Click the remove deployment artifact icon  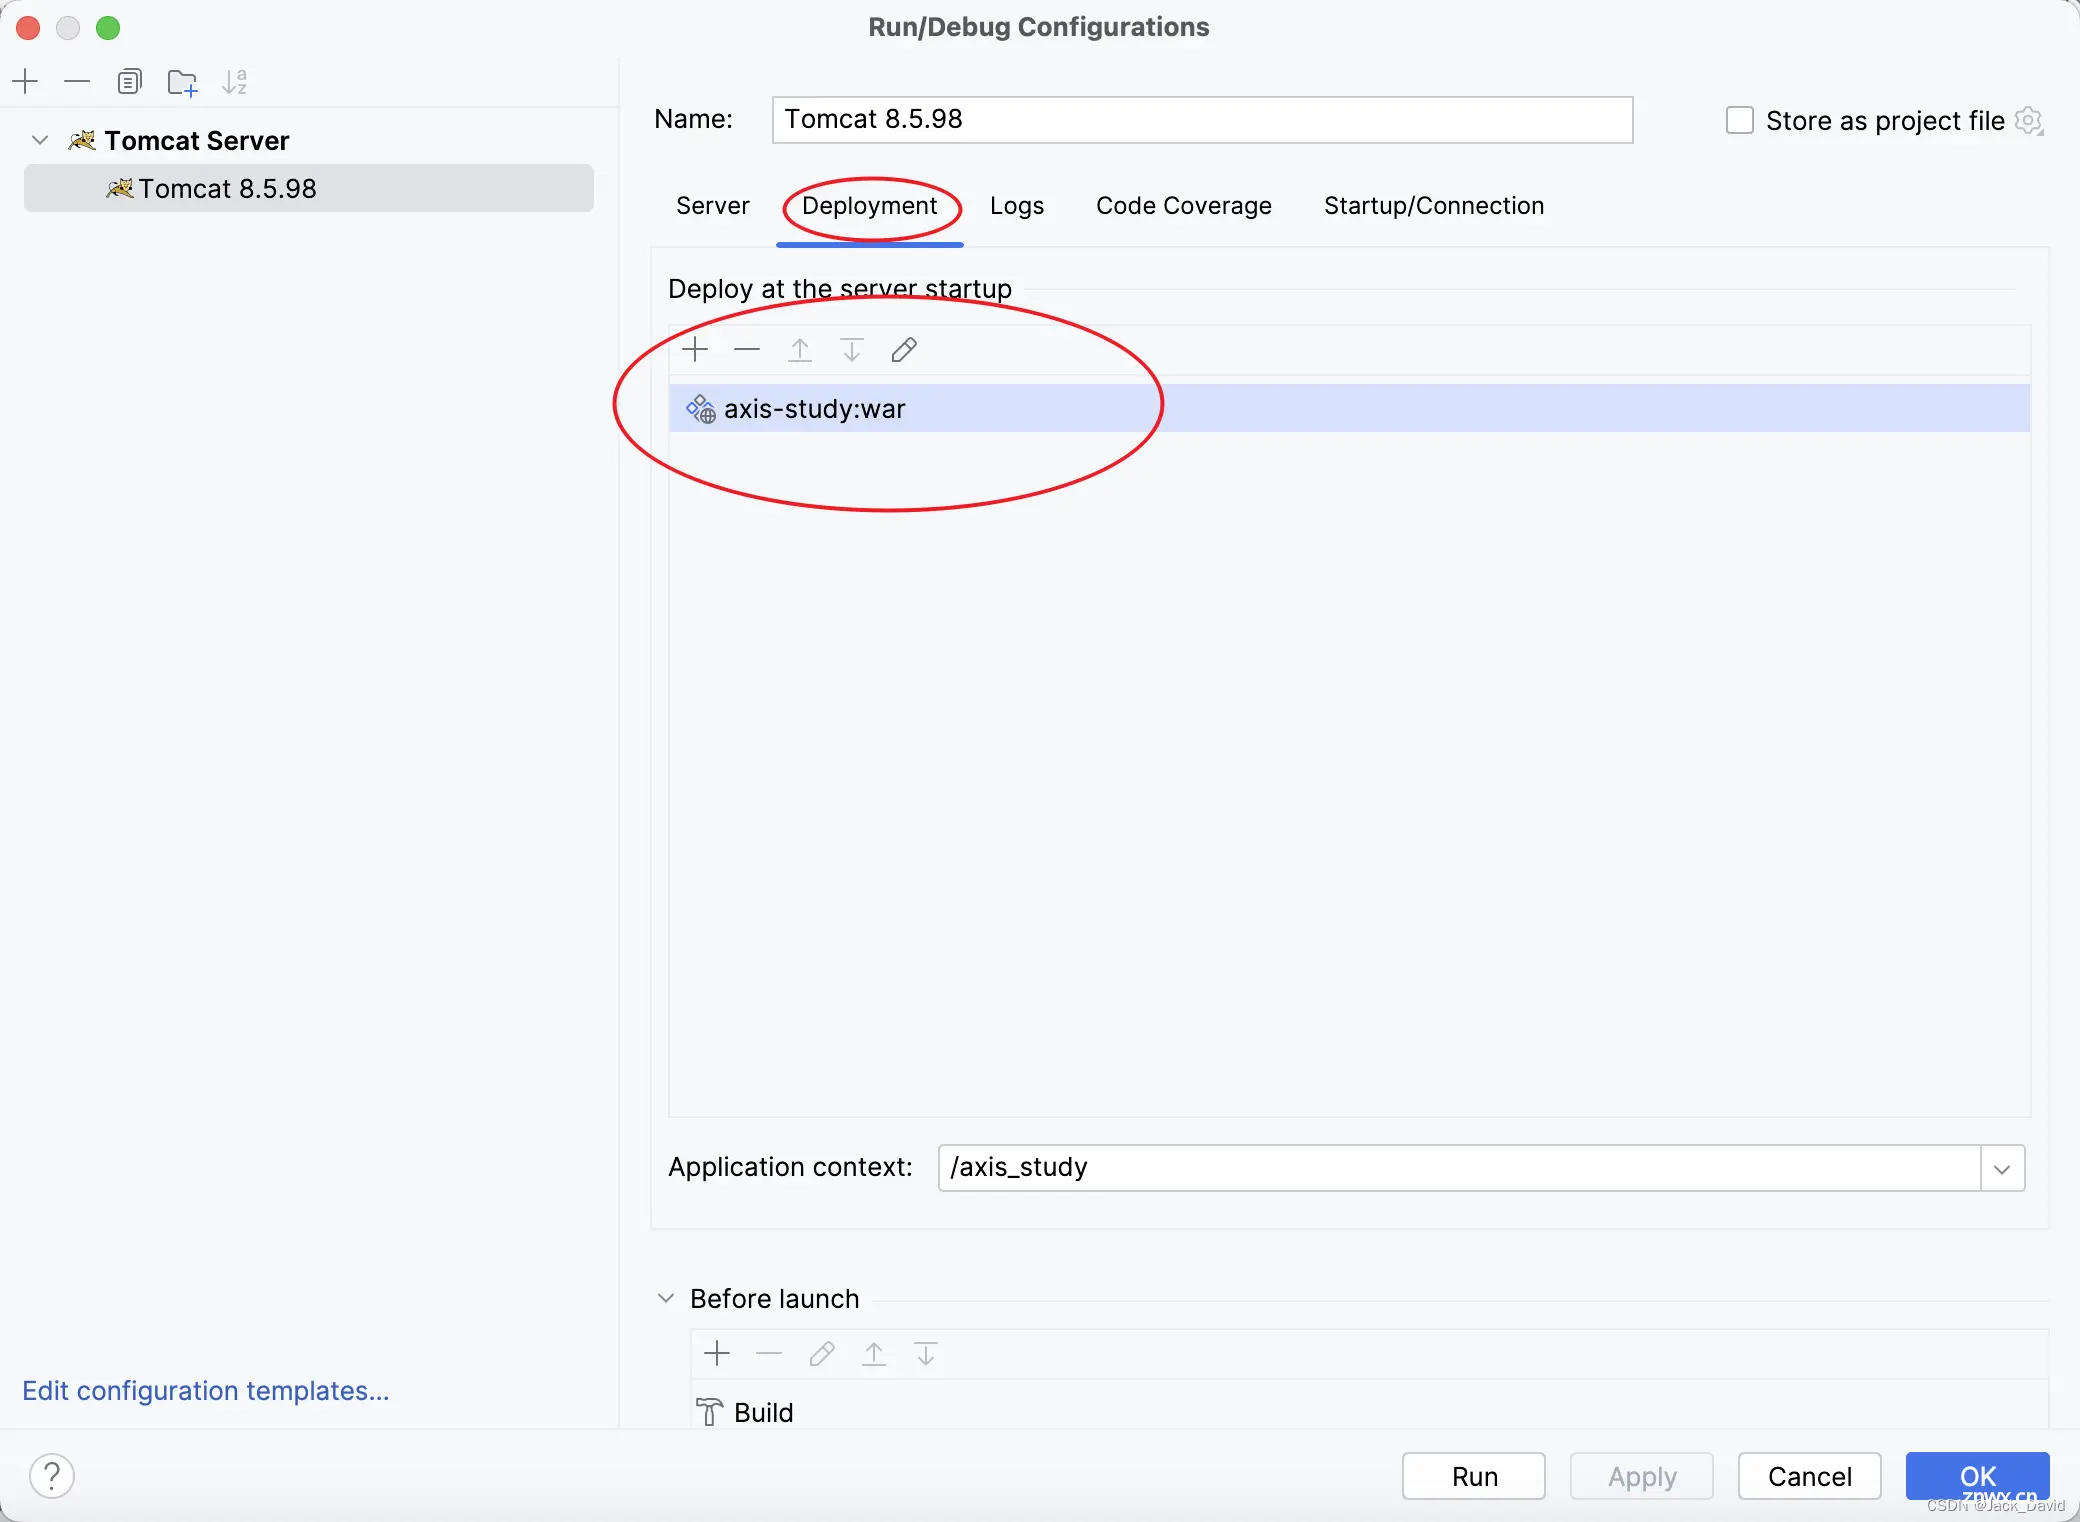[748, 349]
